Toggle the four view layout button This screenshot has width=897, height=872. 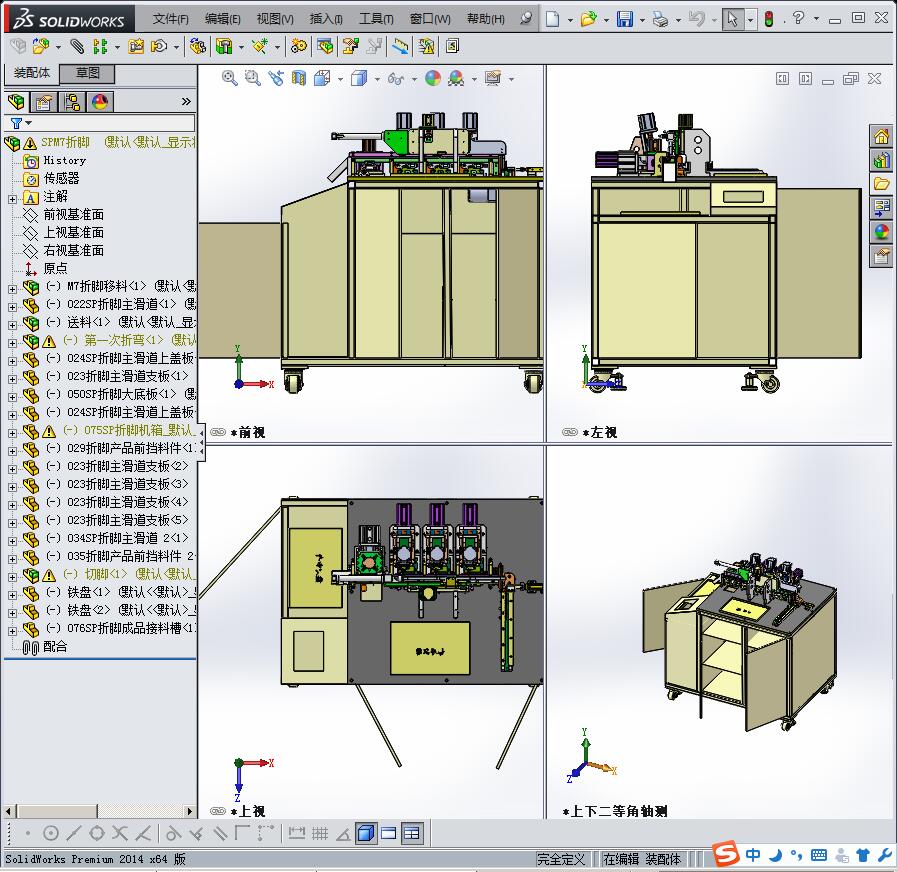point(411,833)
